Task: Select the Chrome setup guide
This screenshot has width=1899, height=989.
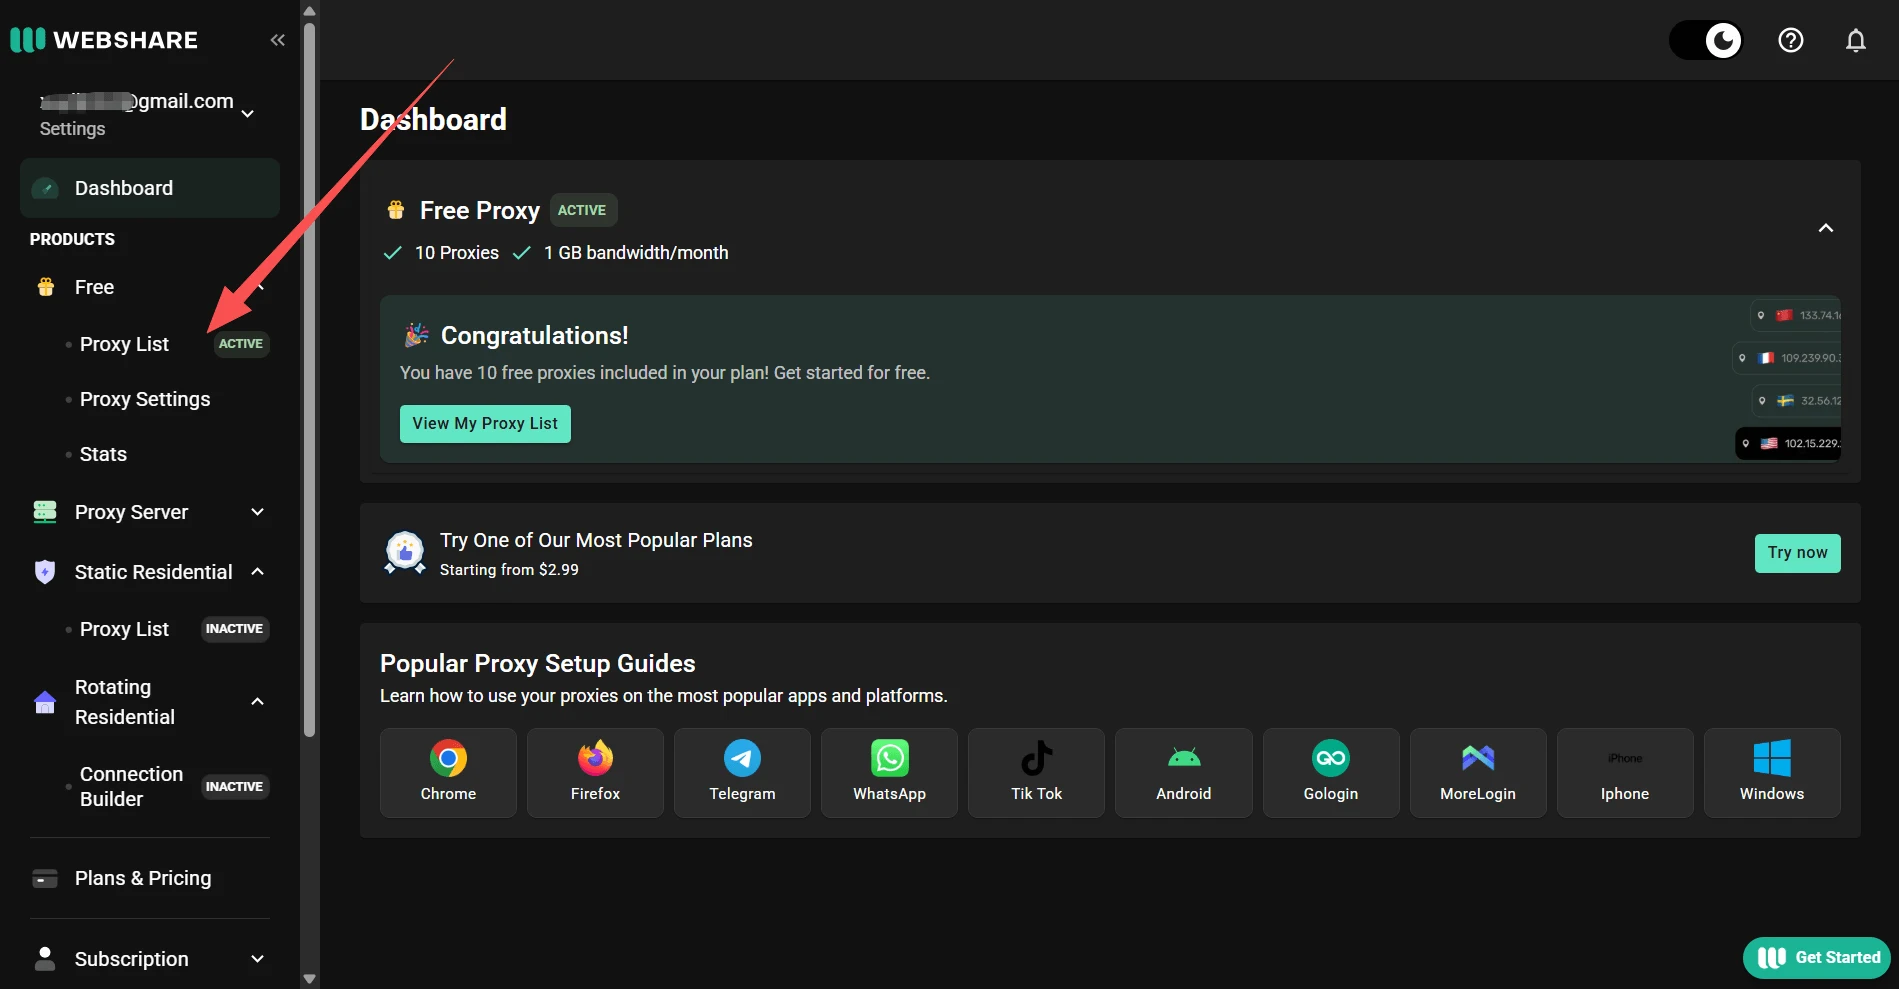Action: 447,772
